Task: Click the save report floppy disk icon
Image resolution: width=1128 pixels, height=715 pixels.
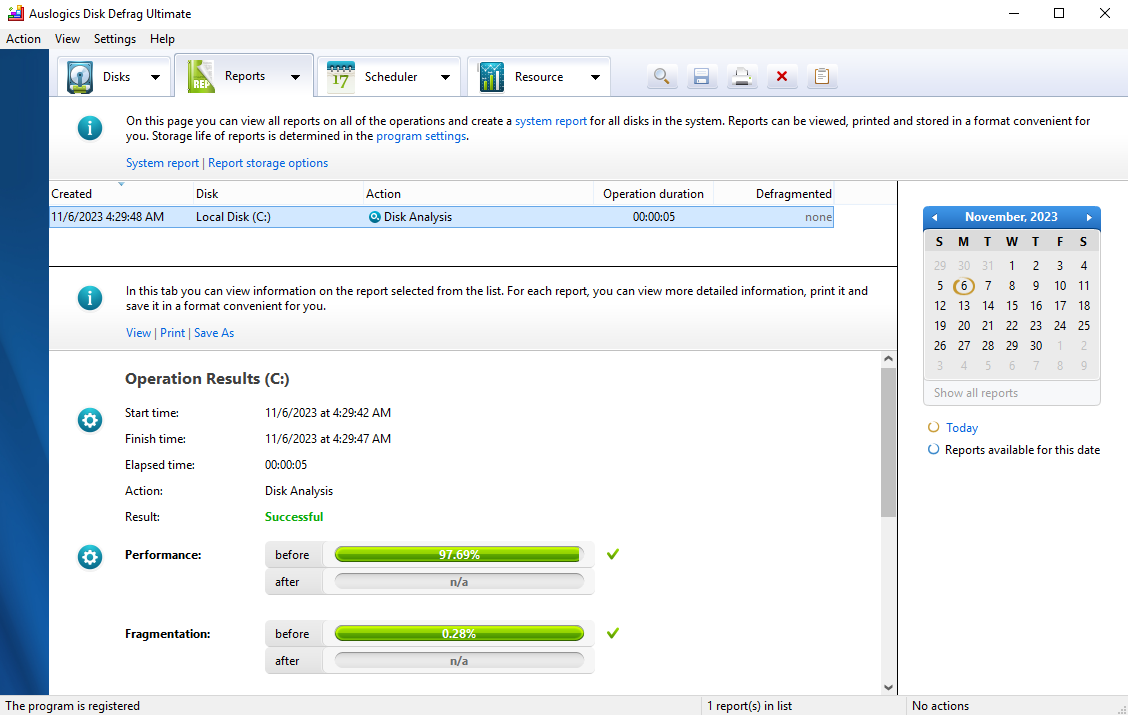Action: coord(701,76)
